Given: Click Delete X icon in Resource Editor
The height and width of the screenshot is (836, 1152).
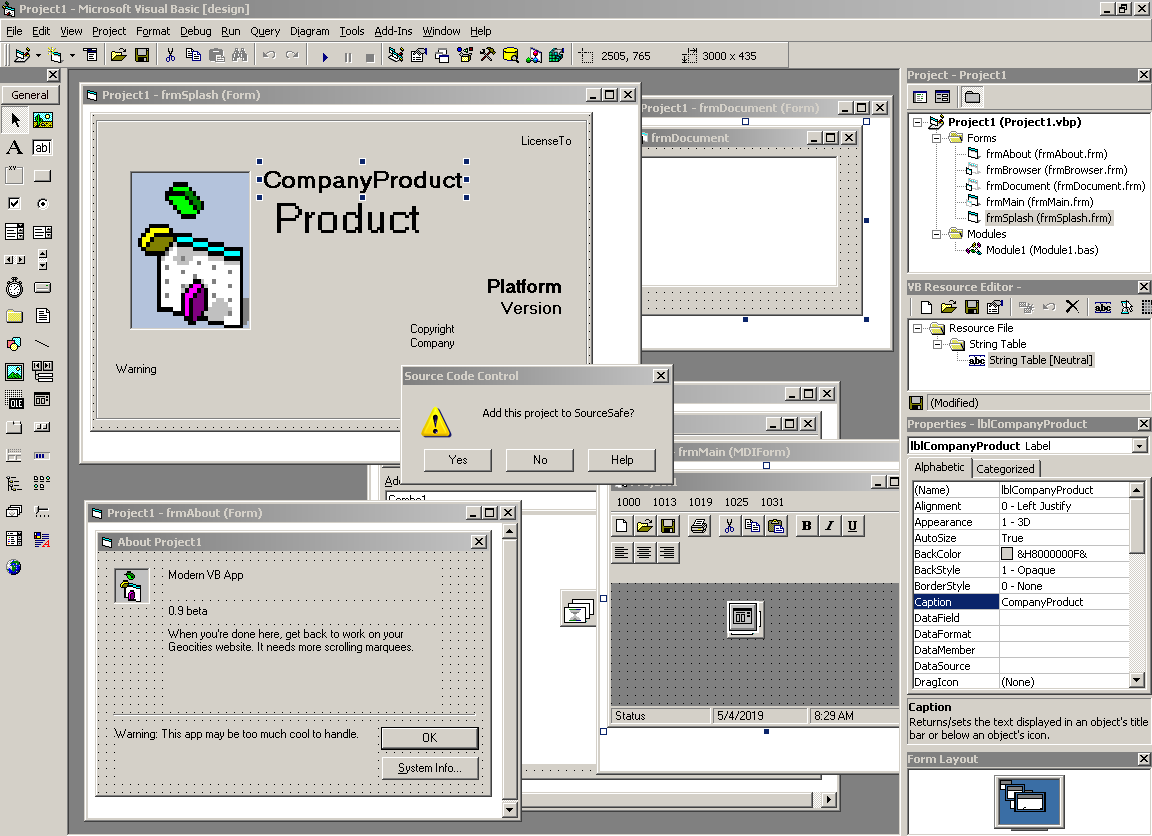Looking at the screenshot, I should (x=1072, y=306).
